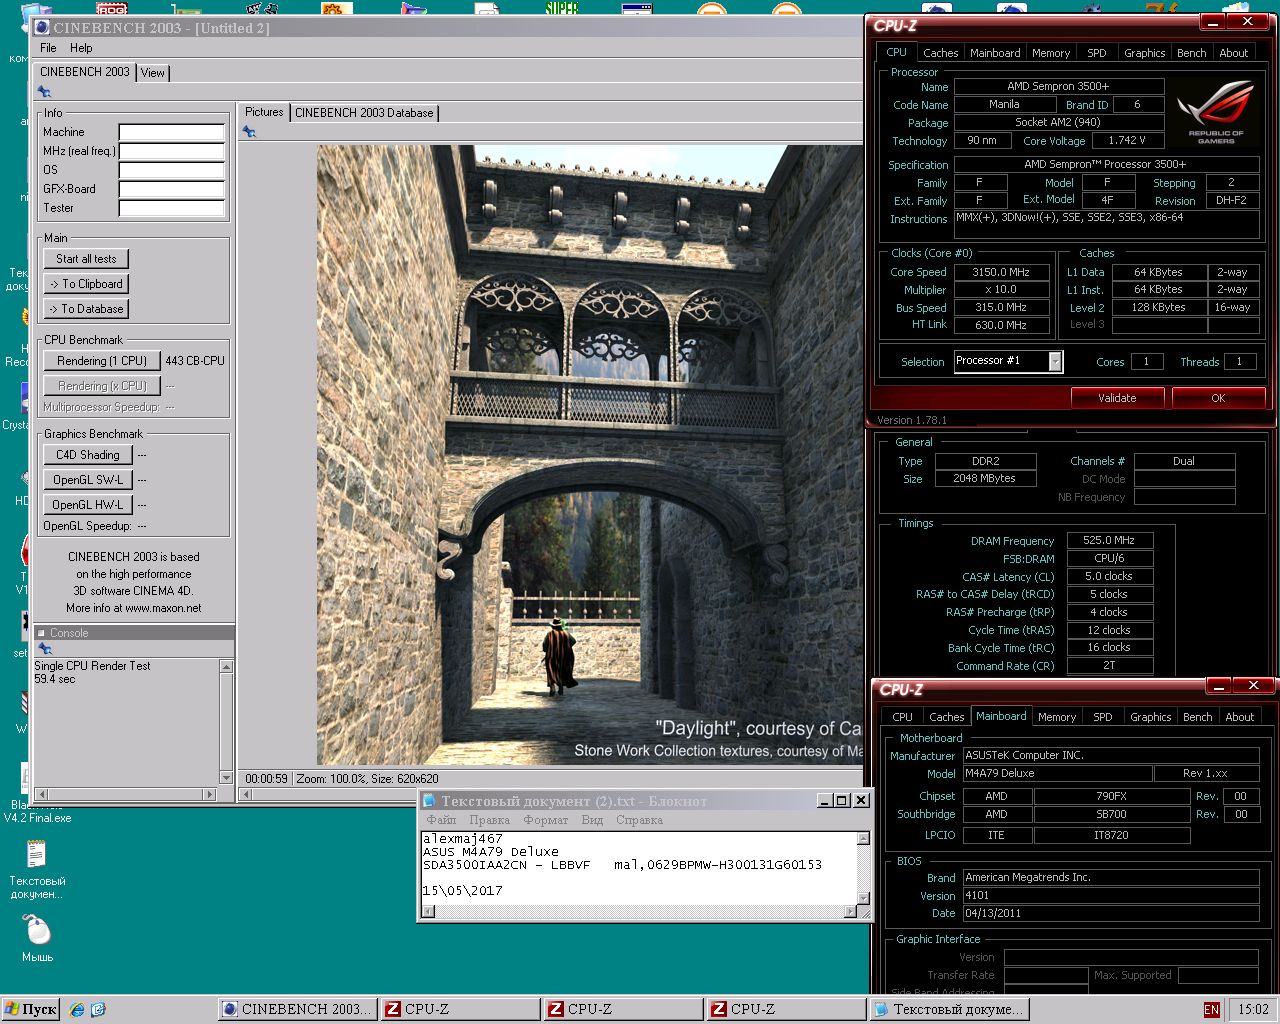Viewport: 1280px width, 1024px height.
Task: Click the CINEBENCH title bar icon
Action: pos(41,28)
